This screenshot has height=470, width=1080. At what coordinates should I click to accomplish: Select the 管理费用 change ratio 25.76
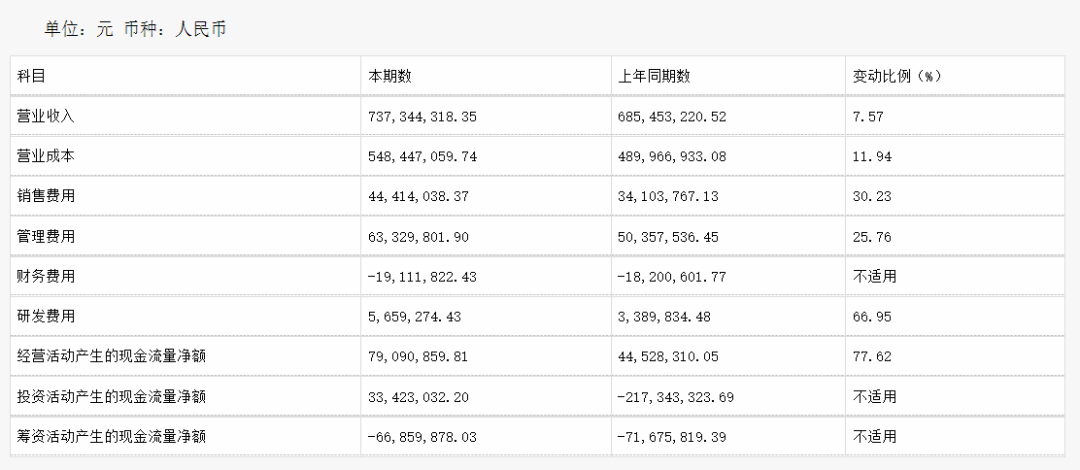(872, 237)
